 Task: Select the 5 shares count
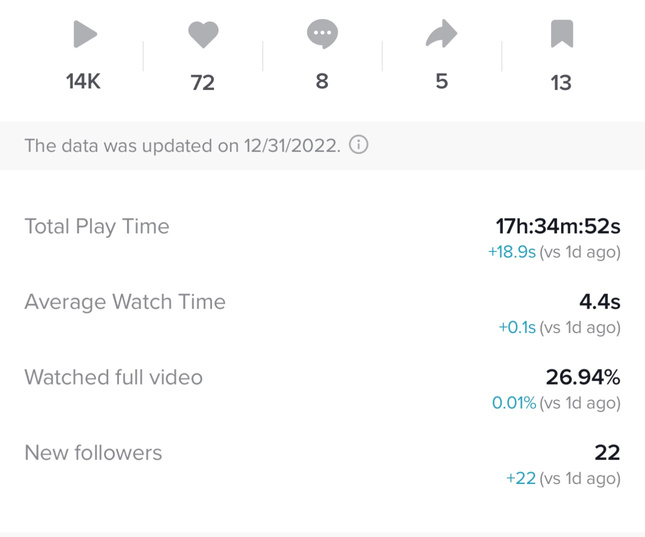tap(441, 82)
